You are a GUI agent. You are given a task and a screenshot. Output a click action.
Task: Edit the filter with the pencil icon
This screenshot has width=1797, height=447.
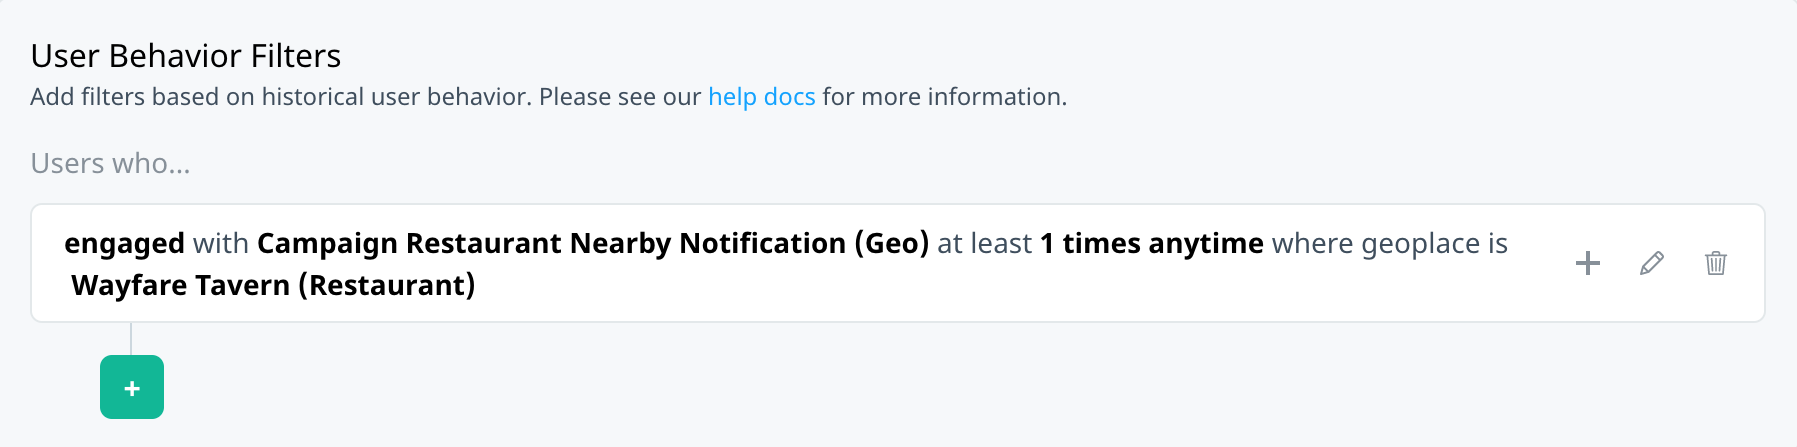click(1652, 263)
